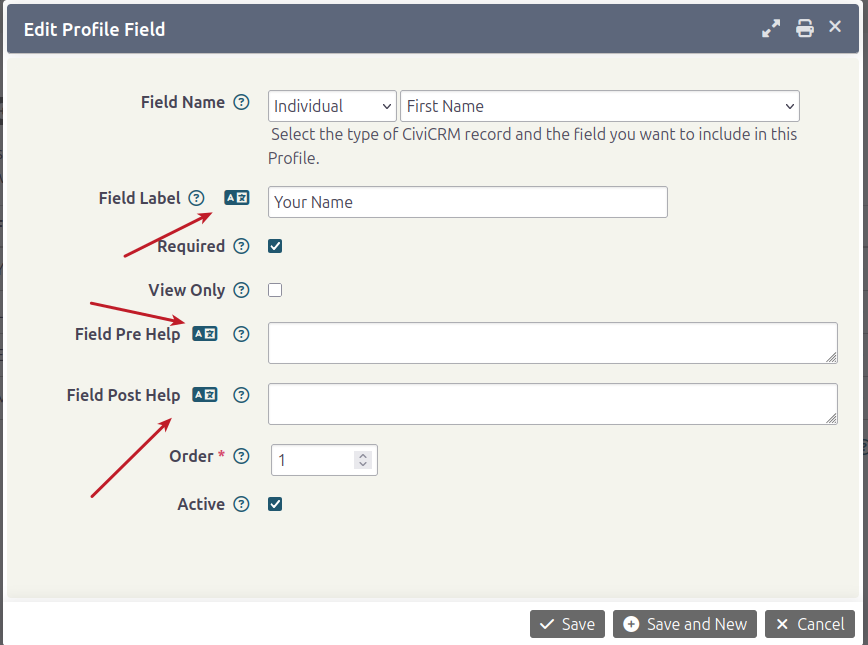The image size is (868, 645).
Task: Open the First Name field dropdown
Action: tap(599, 106)
